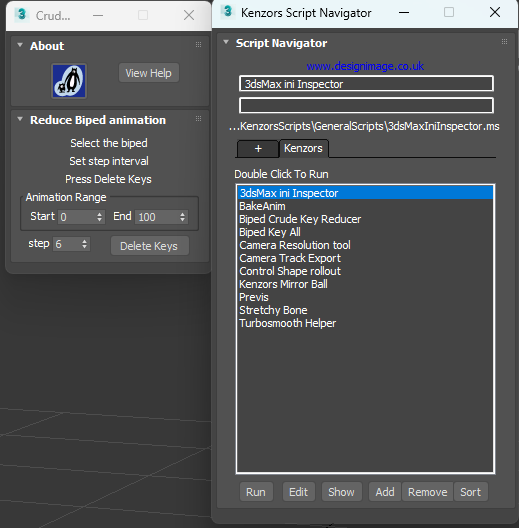Grab the About rollout drag handle
The height and width of the screenshot is (528, 519).
(x=198, y=44)
